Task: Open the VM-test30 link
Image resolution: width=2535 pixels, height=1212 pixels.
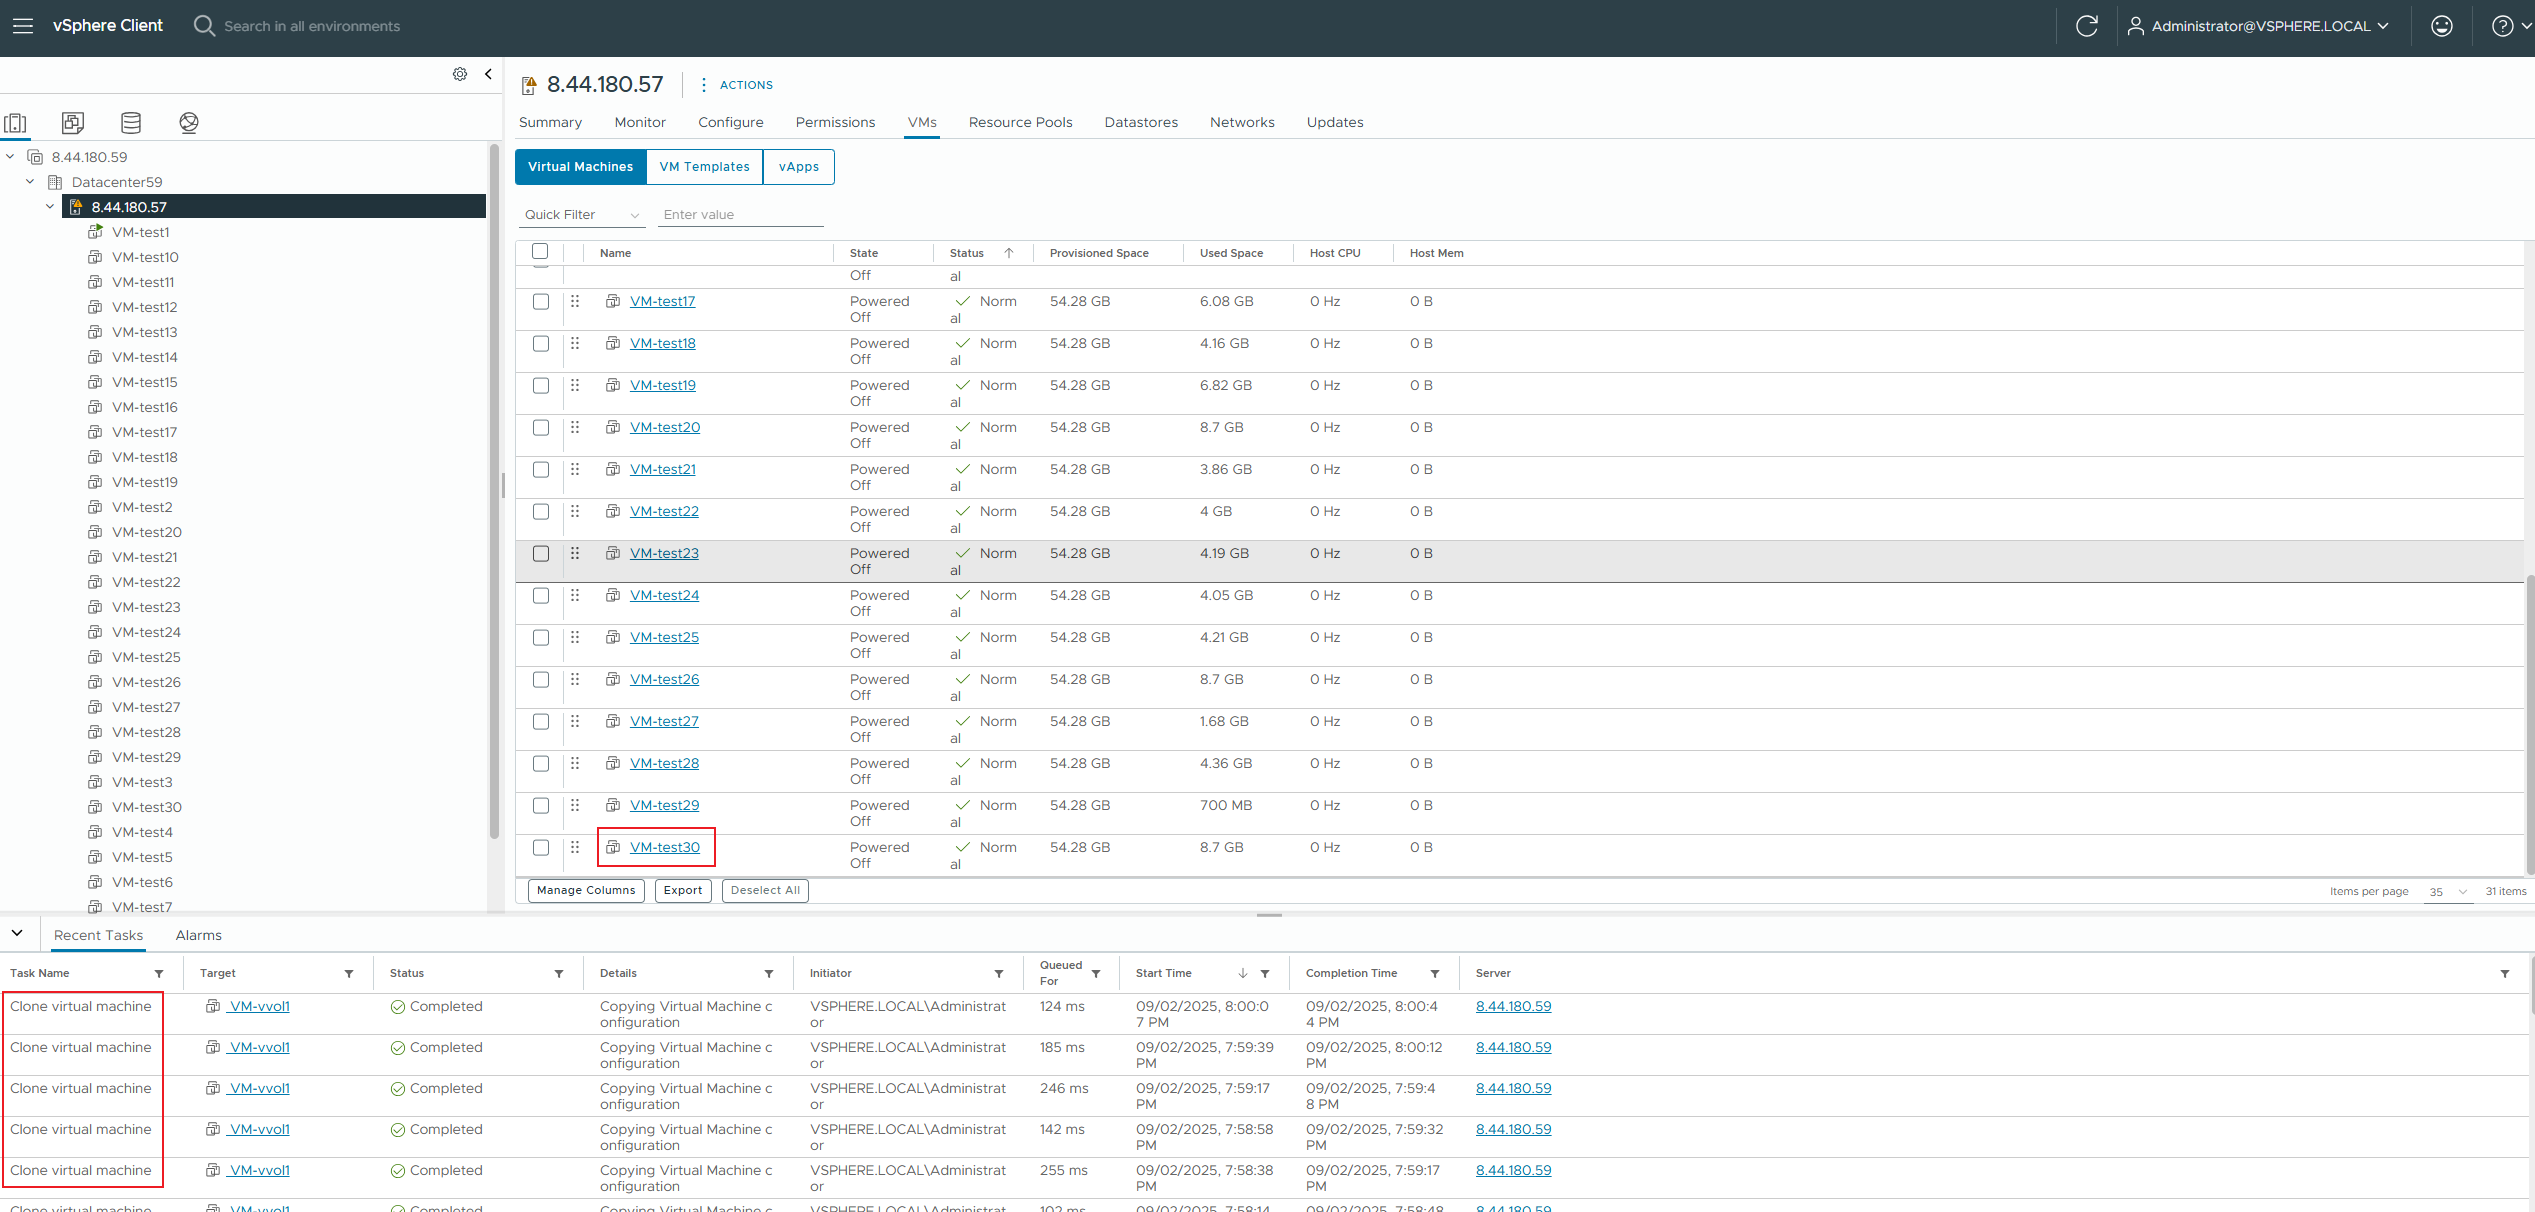Action: click(x=665, y=847)
